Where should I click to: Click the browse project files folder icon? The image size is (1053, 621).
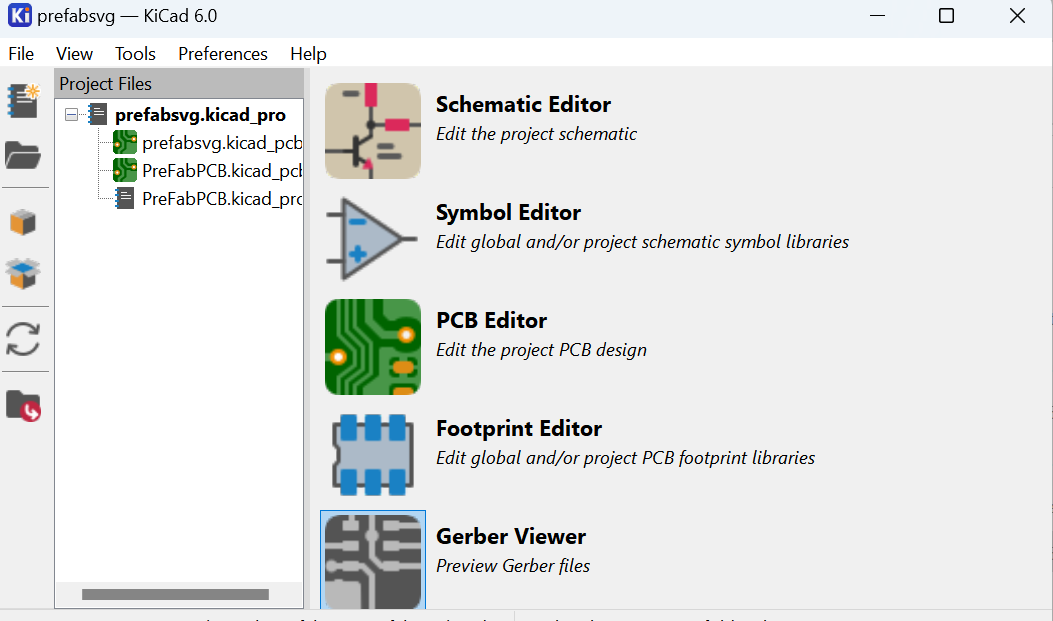click(x=23, y=405)
